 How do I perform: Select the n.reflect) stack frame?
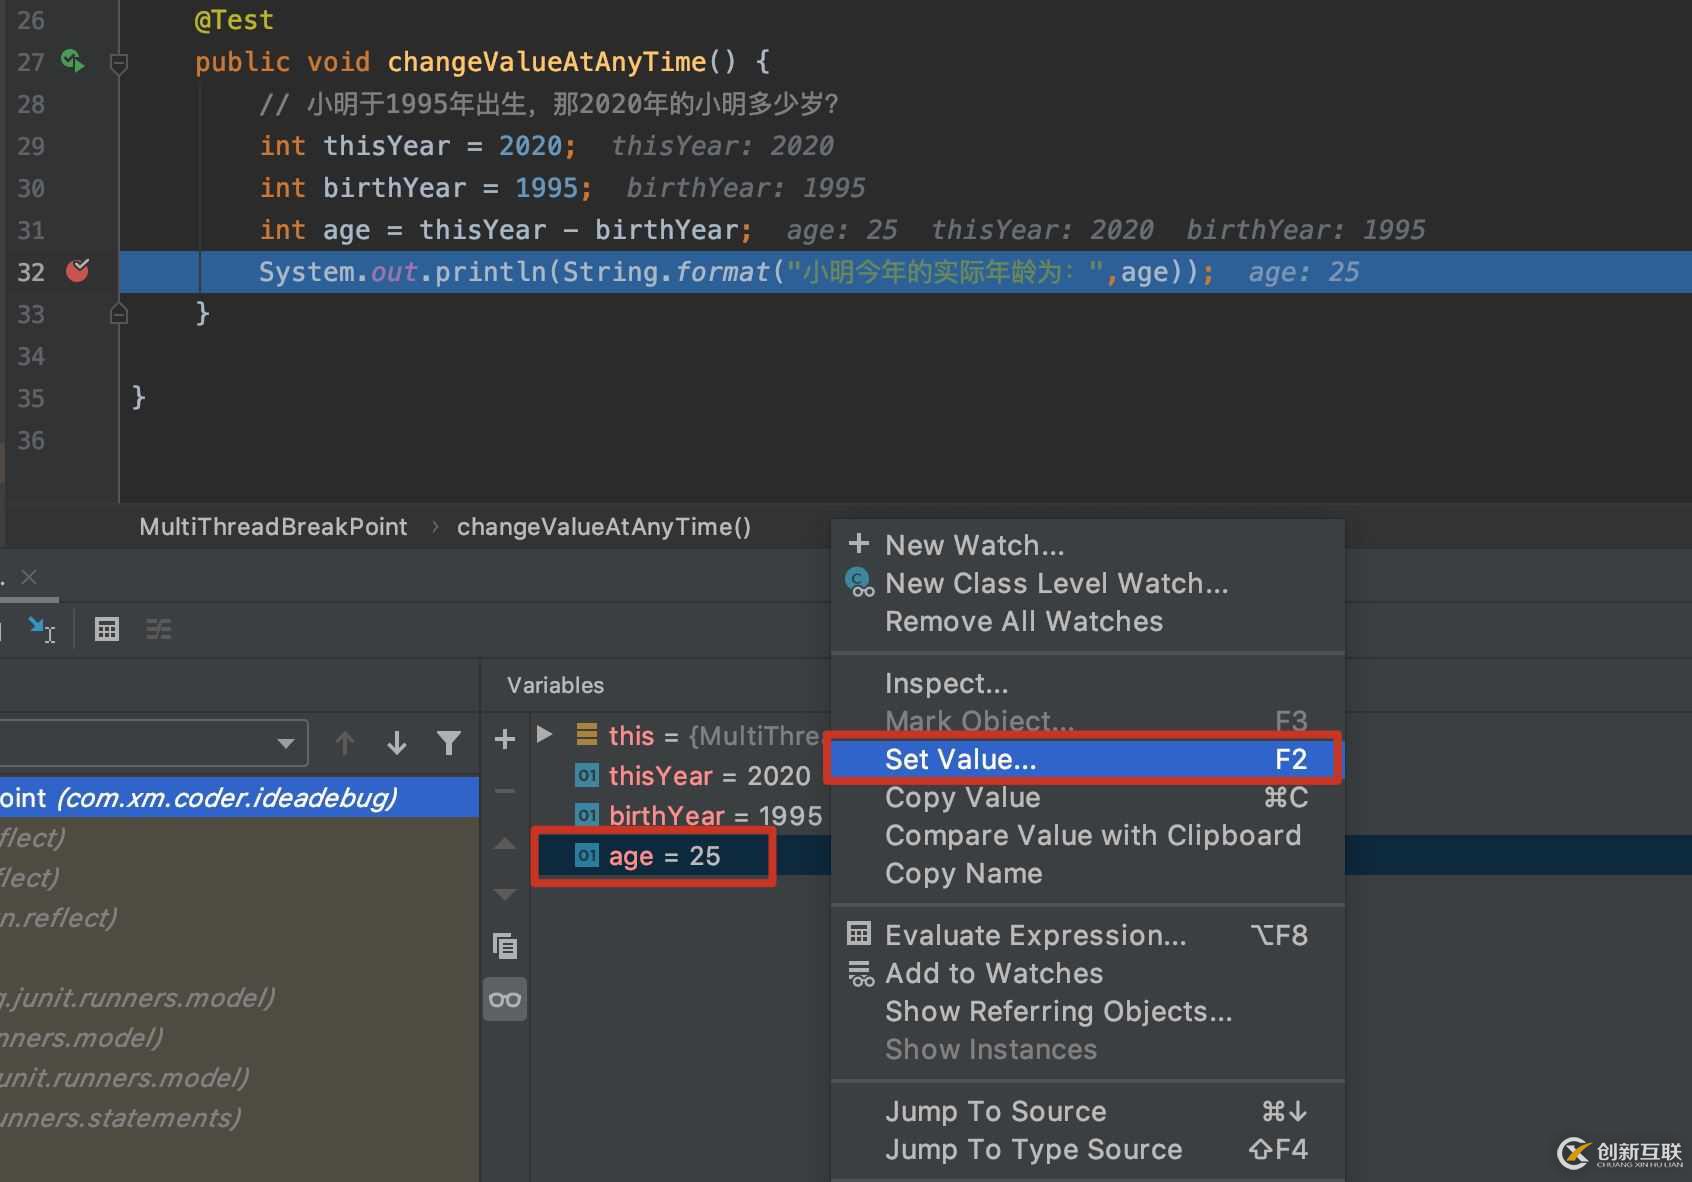pos(239,917)
